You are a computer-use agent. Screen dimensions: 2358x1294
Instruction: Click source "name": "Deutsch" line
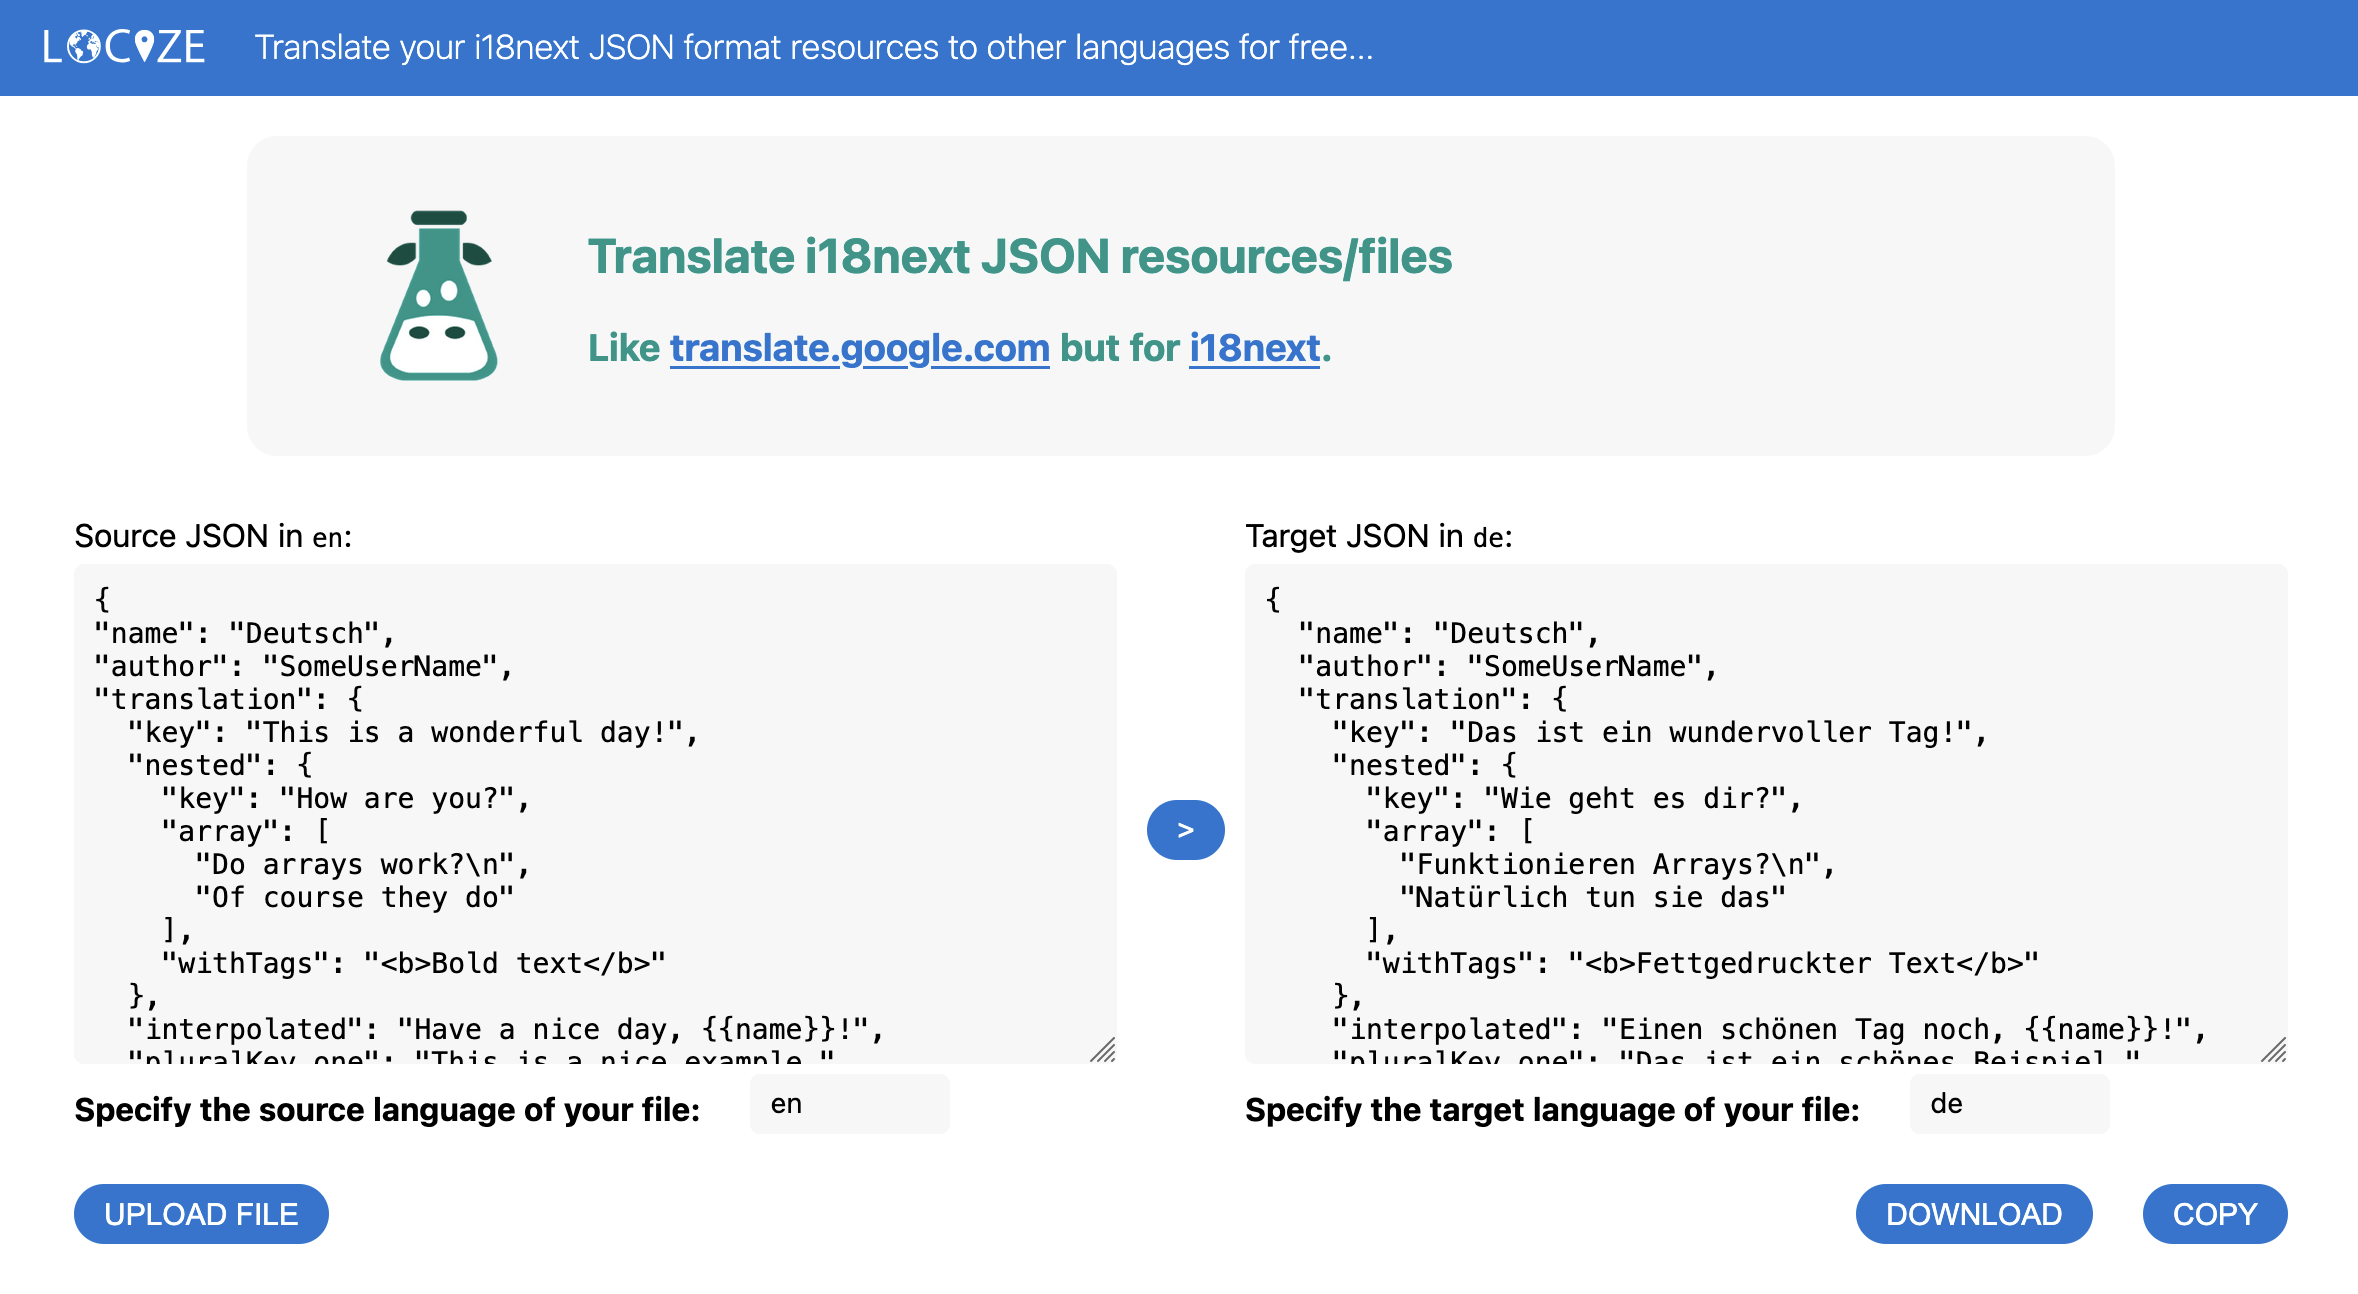tap(245, 633)
